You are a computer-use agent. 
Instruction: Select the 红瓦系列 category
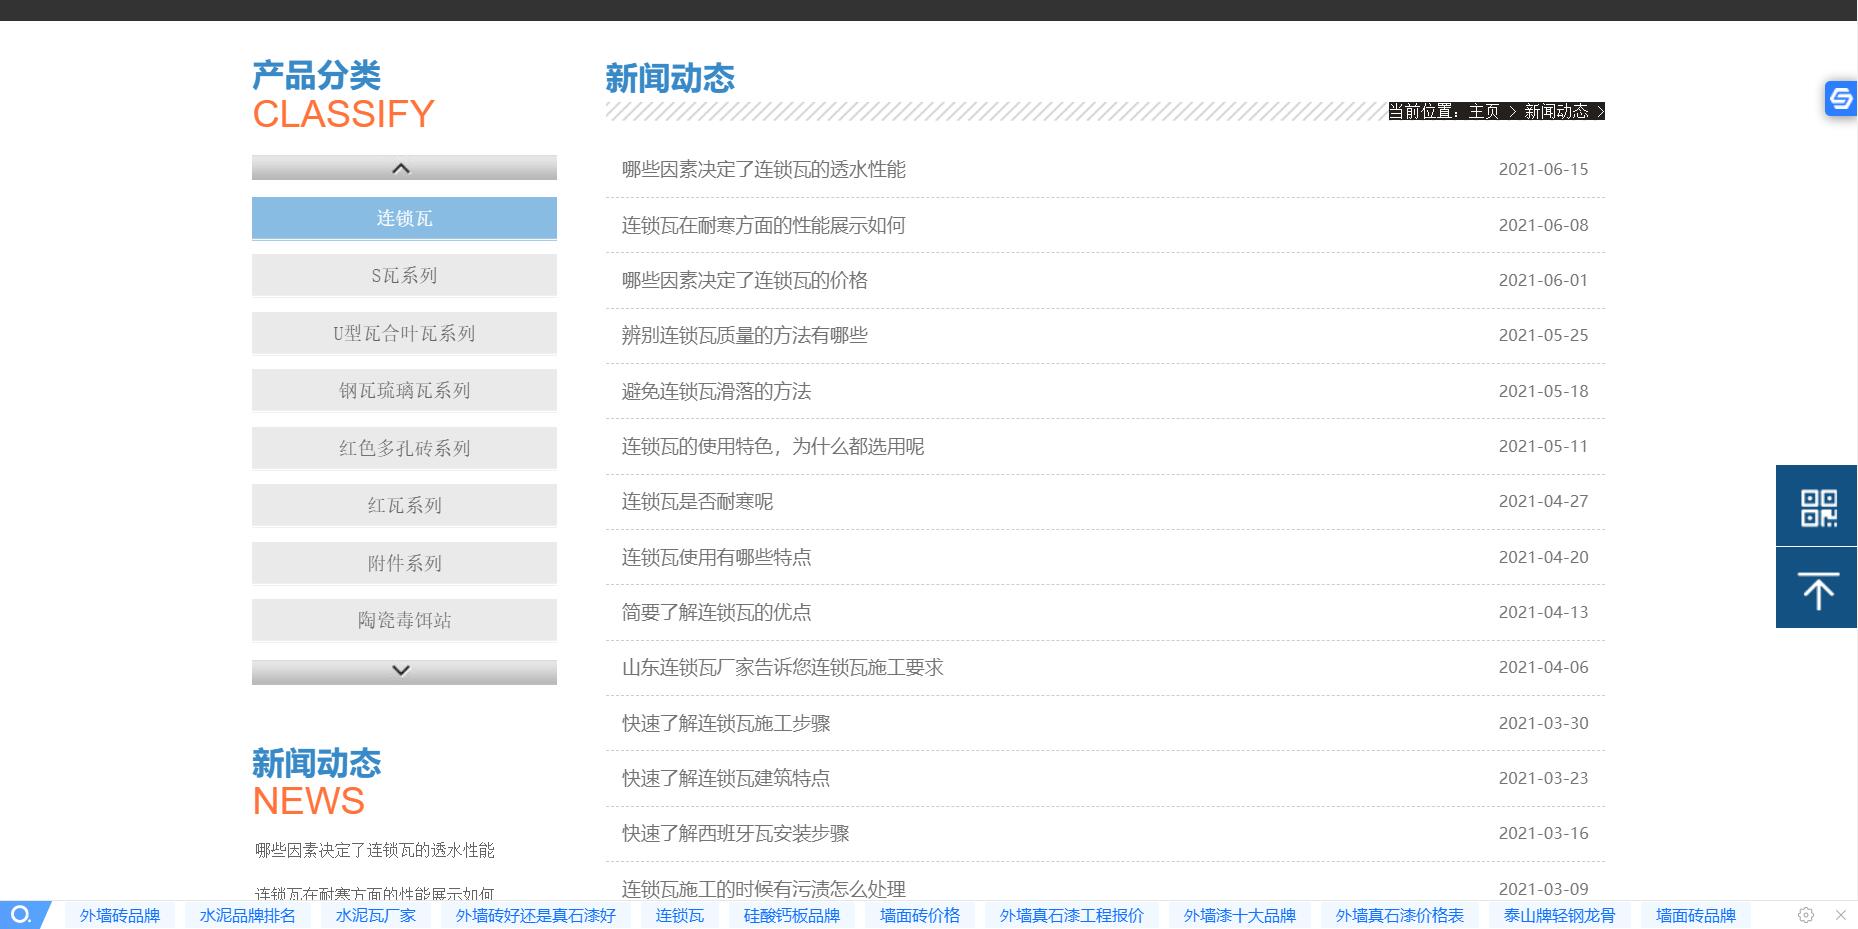[x=404, y=505]
